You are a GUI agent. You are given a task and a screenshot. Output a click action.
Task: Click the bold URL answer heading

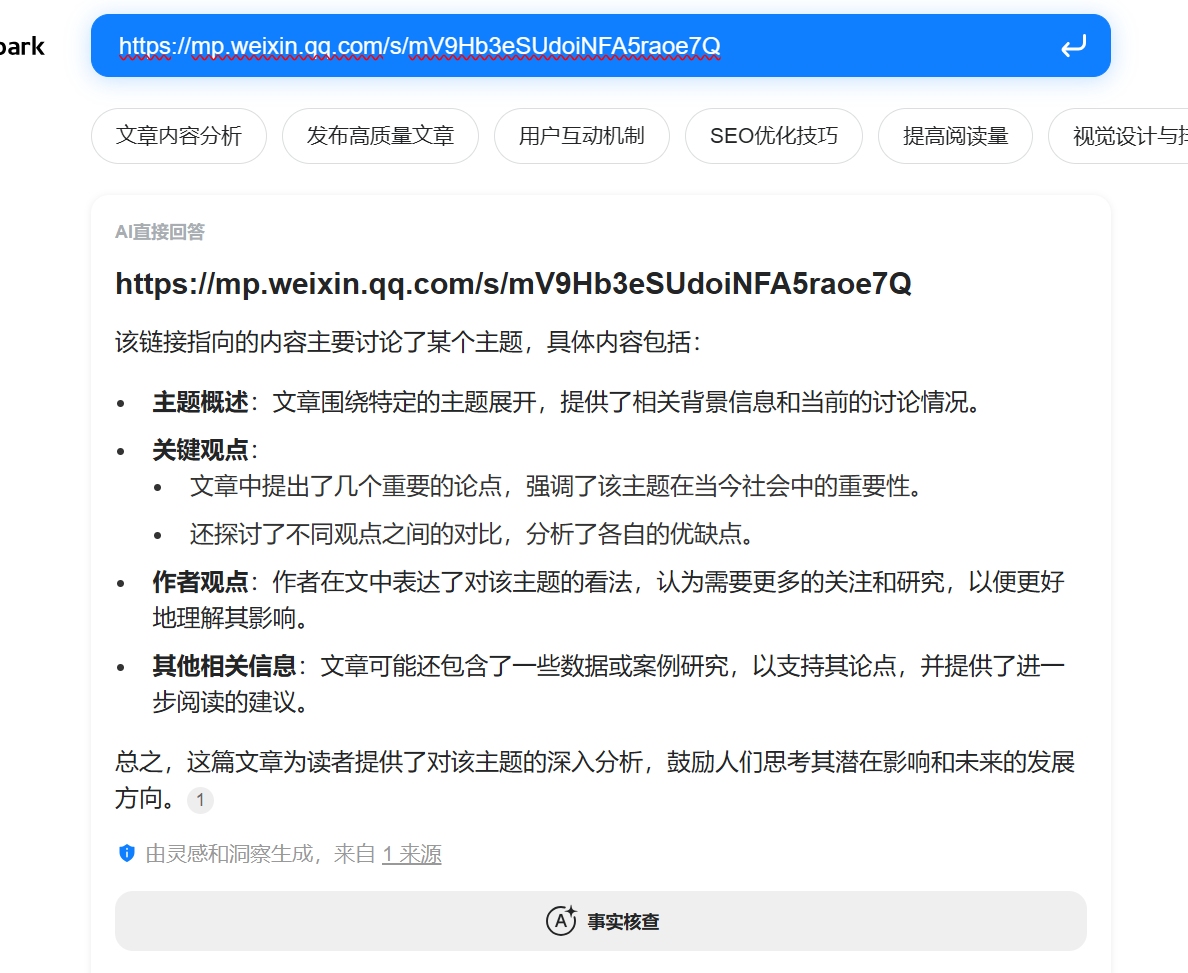513,283
